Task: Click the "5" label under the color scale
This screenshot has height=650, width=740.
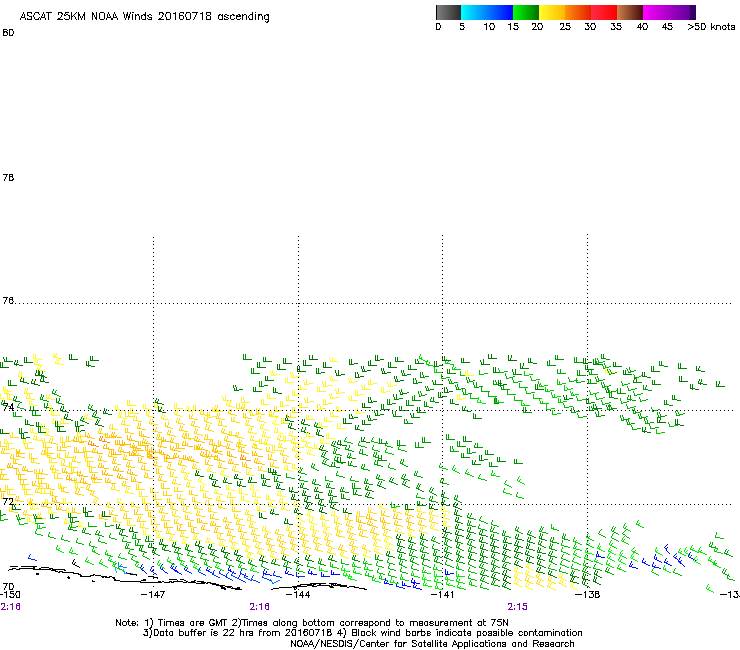Action: pyautogui.click(x=462, y=27)
